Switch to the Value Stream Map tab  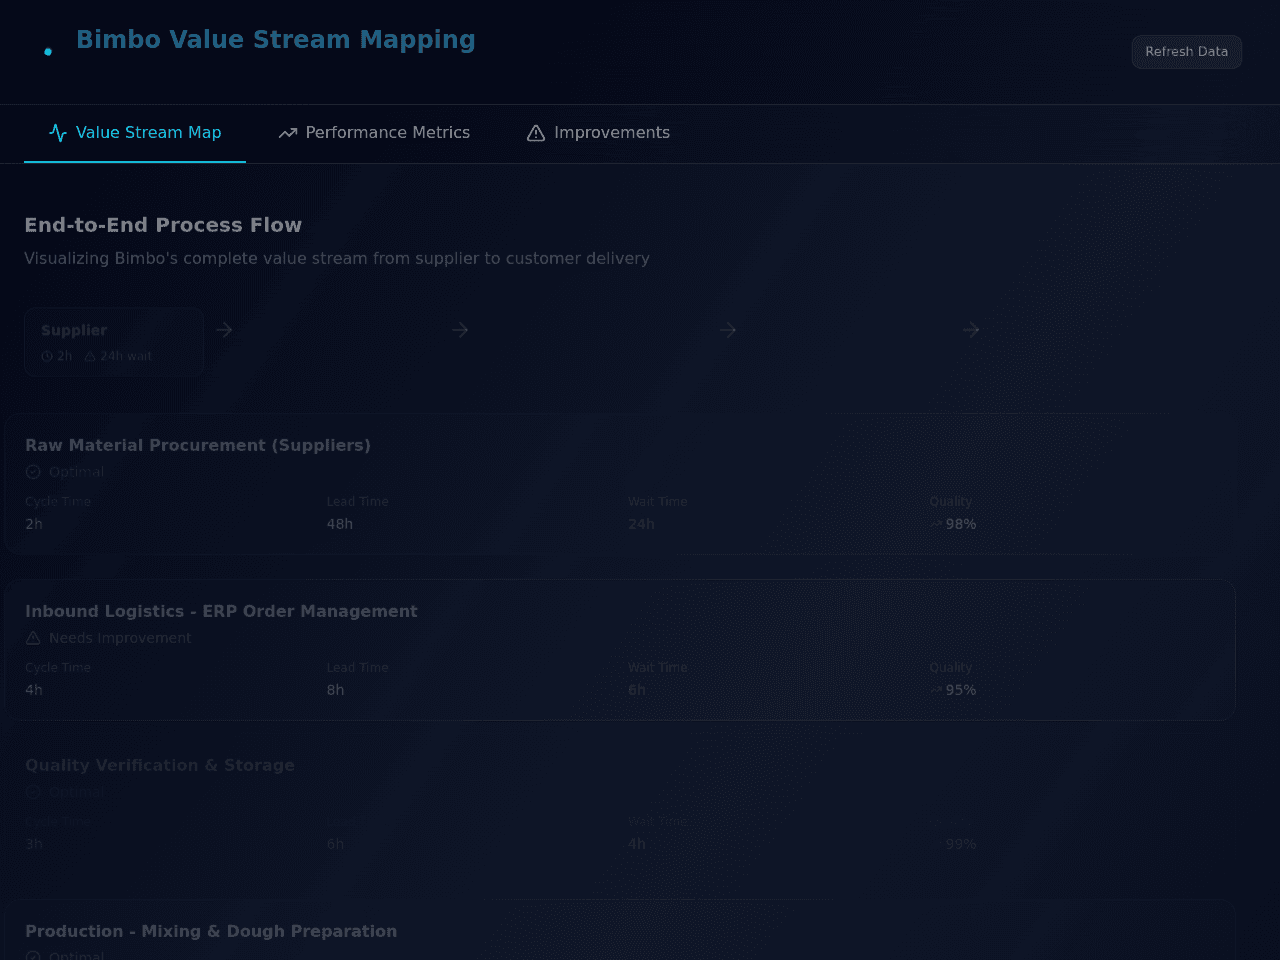[x=135, y=133]
